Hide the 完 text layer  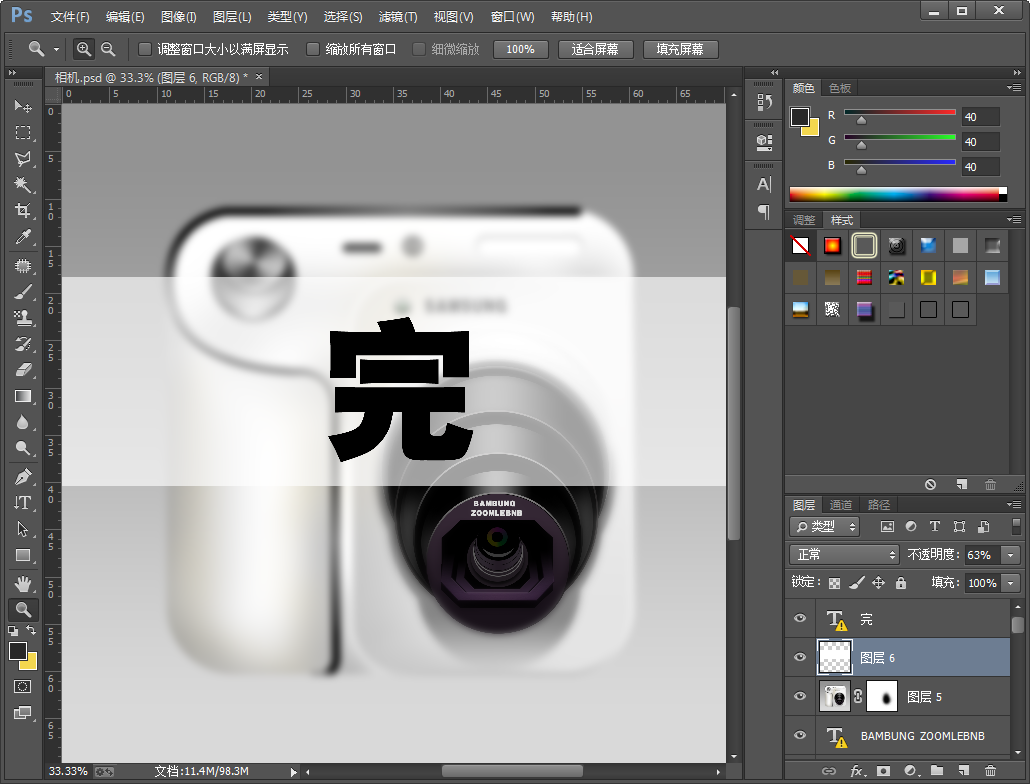click(x=800, y=619)
